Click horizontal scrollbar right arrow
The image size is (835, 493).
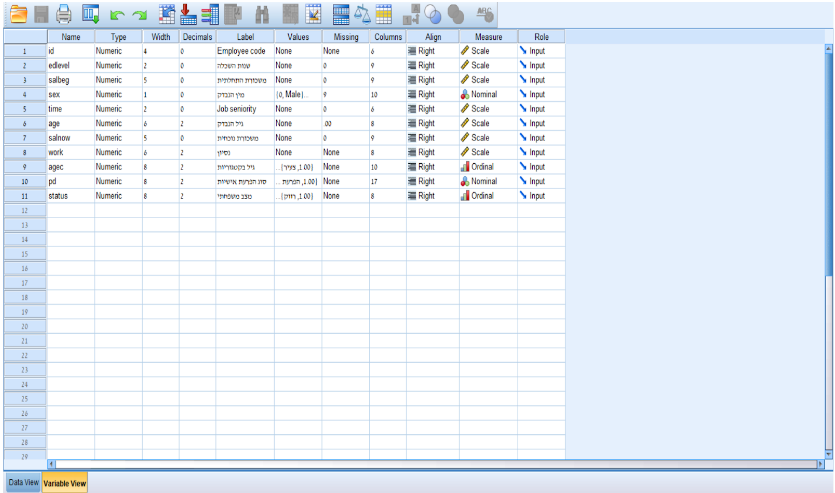820,464
